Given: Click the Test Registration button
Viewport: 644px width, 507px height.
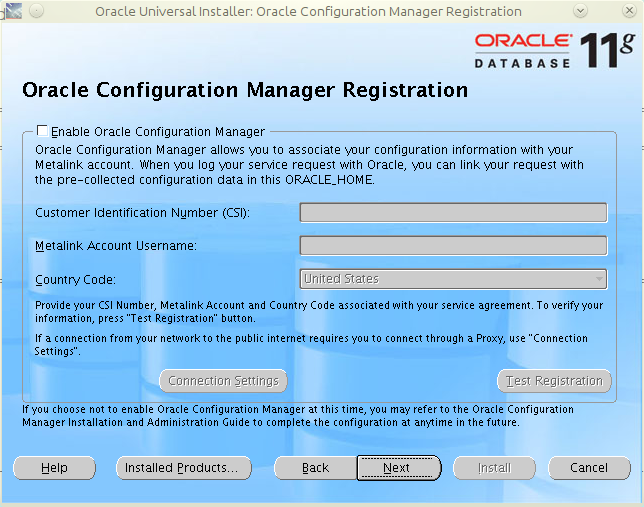Looking at the screenshot, I should [554, 381].
